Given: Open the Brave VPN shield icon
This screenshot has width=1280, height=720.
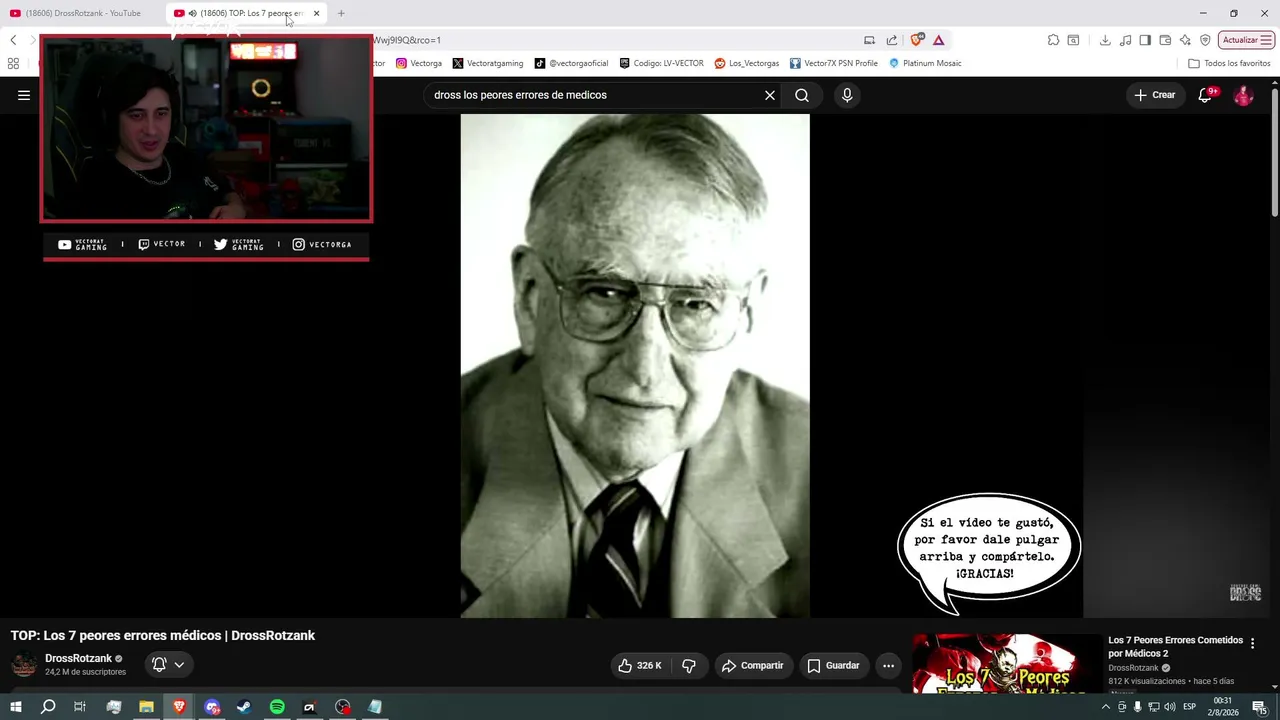Looking at the screenshot, I should [1205, 40].
